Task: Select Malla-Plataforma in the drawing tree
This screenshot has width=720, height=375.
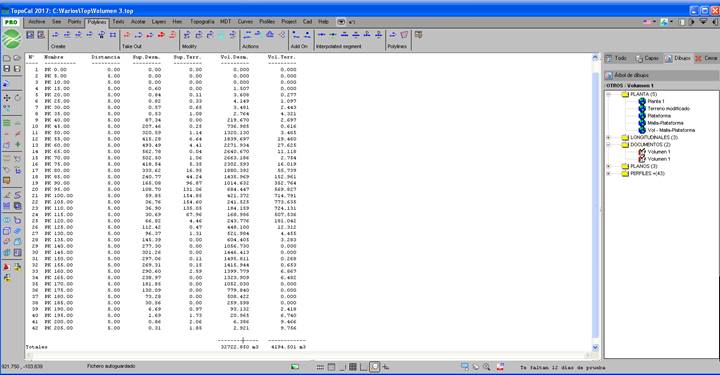Action: coord(665,123)
